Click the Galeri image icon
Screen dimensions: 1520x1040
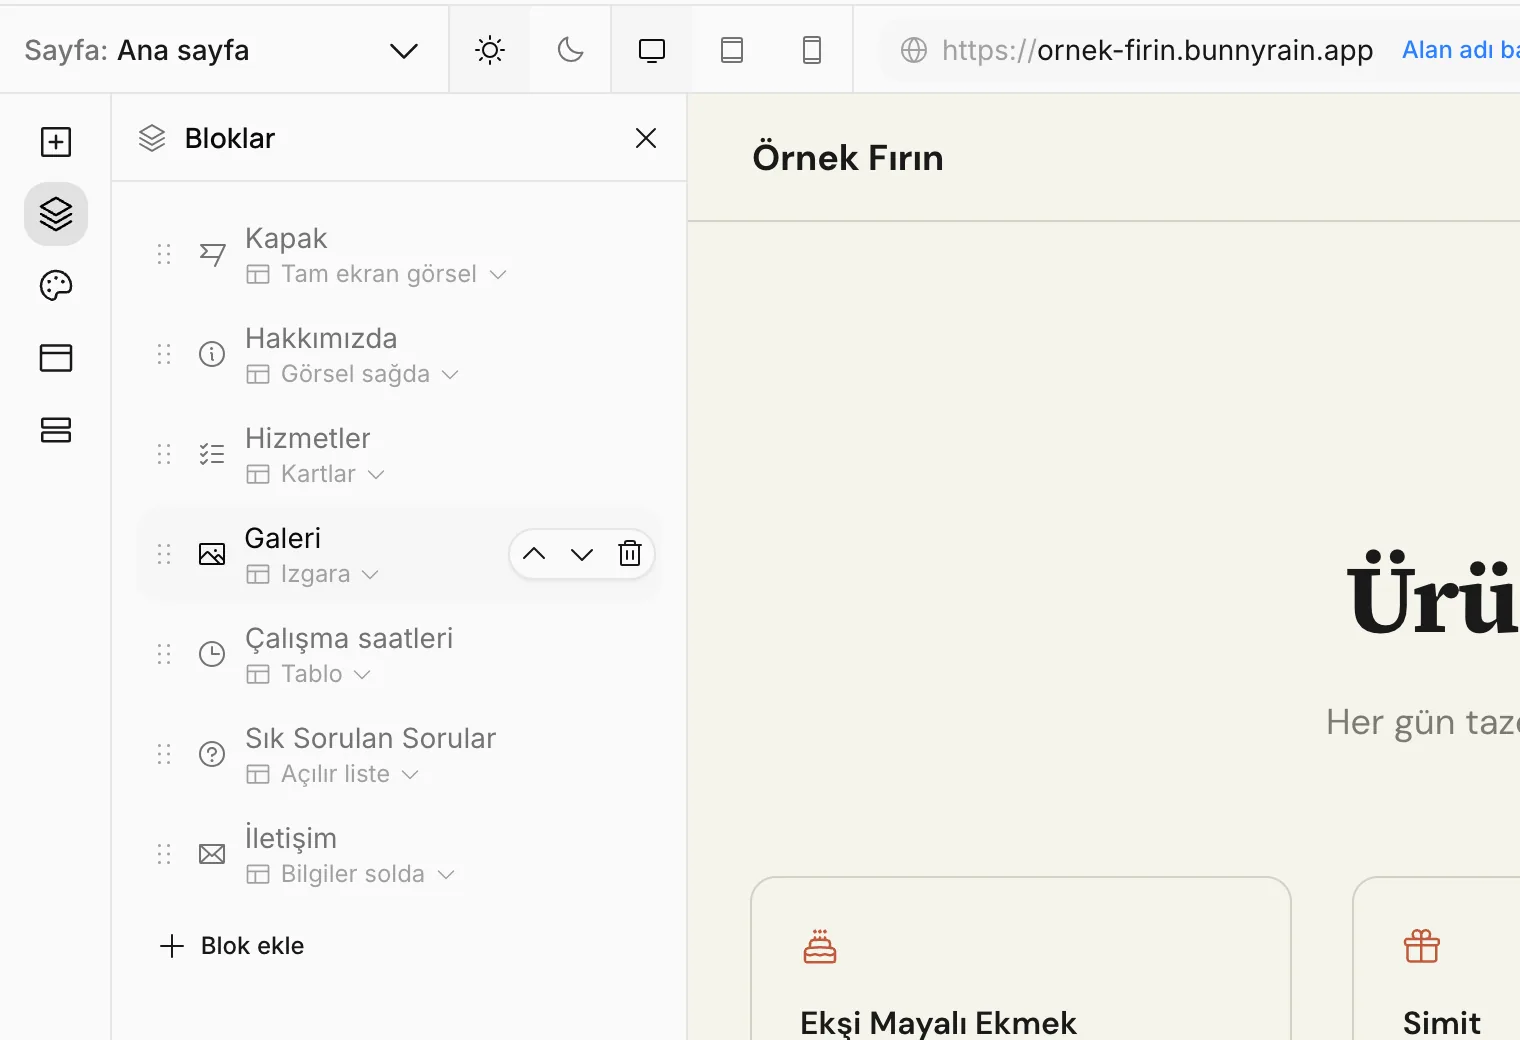[x=212, y=554]
